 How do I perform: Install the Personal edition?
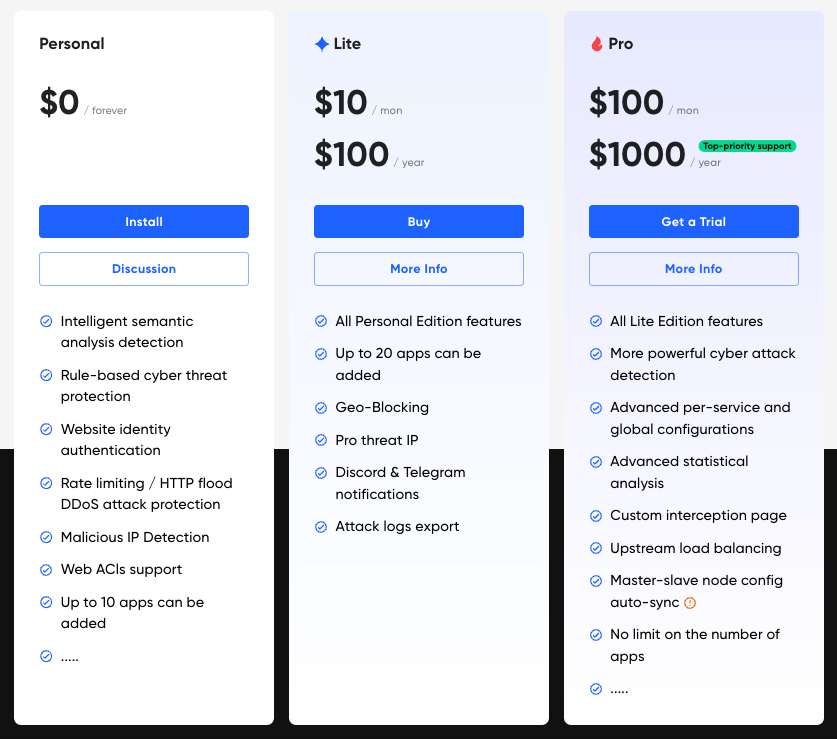[x=144, y=222]
